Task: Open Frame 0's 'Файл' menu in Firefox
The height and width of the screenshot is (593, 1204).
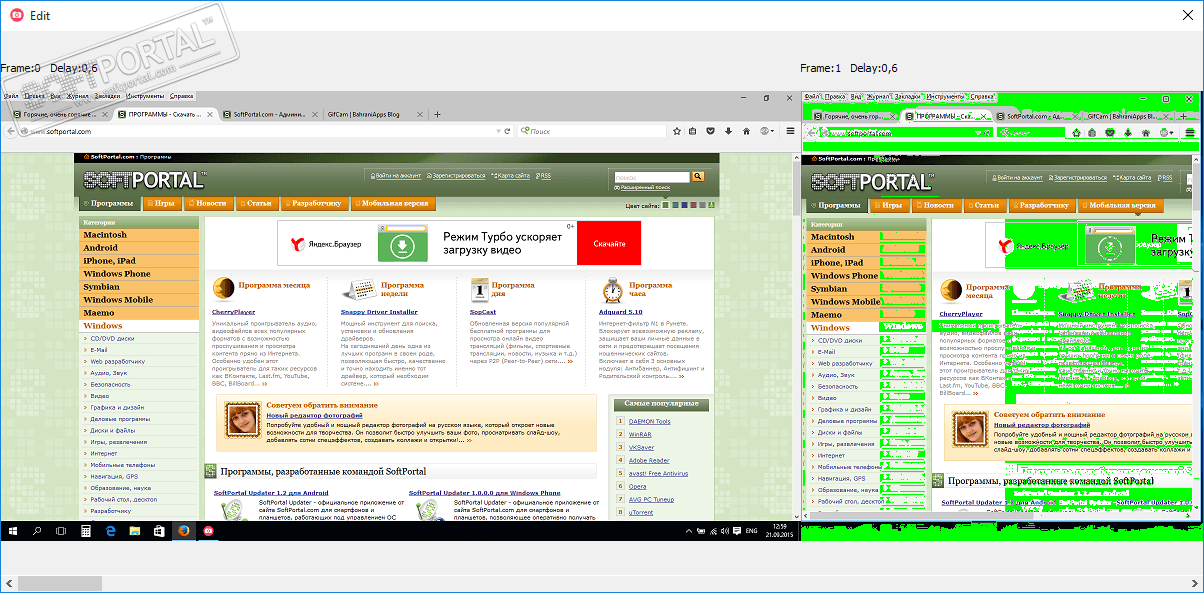Action: coord(10,96)
